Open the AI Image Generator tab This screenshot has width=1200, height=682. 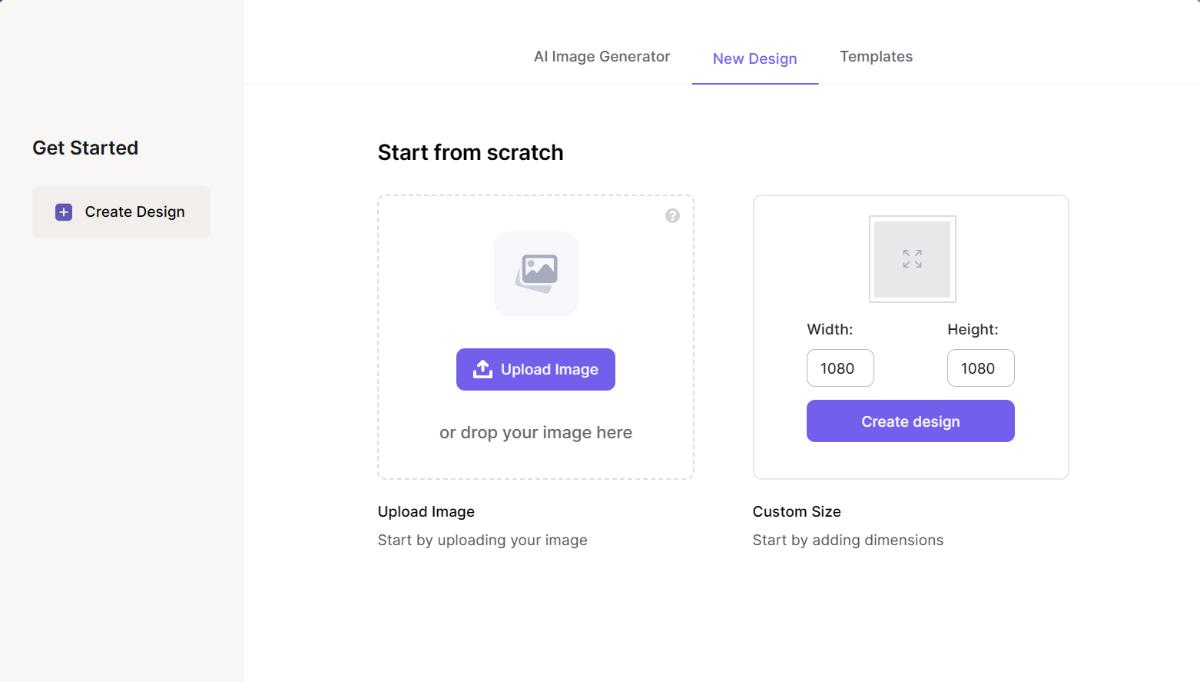point(602,57)
